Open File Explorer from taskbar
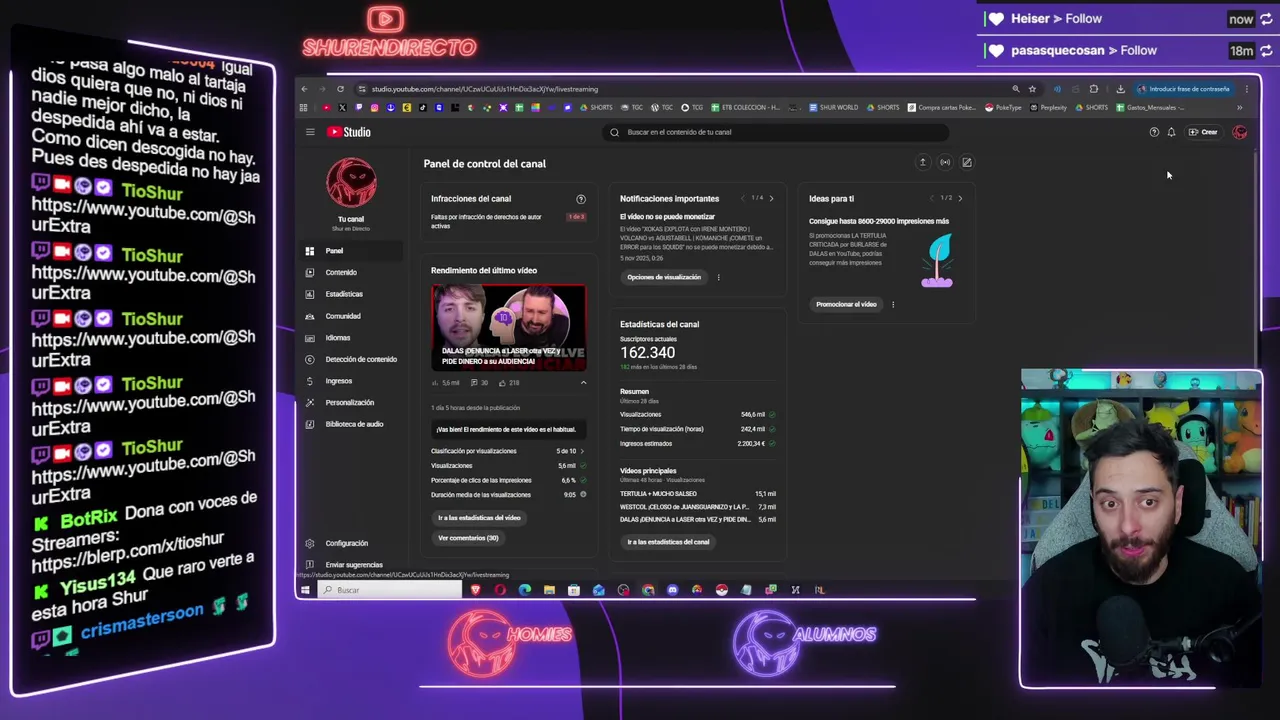The image size is (1280, 720). 549,590
